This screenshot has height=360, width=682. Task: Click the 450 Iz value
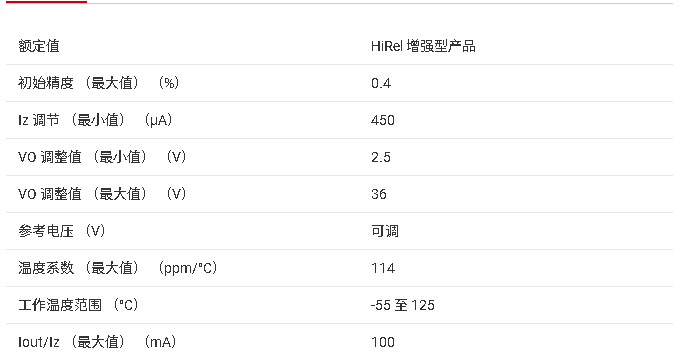click(383, 120)
